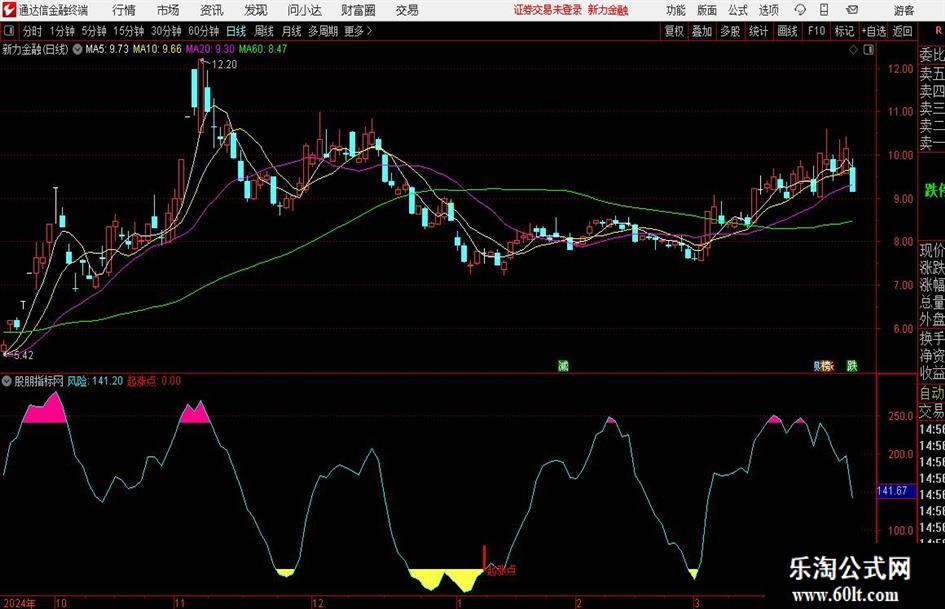Click the MA20: 9.30 indicator label
The width and height of the screenshot is (945, 609).
tap(210, 49)
